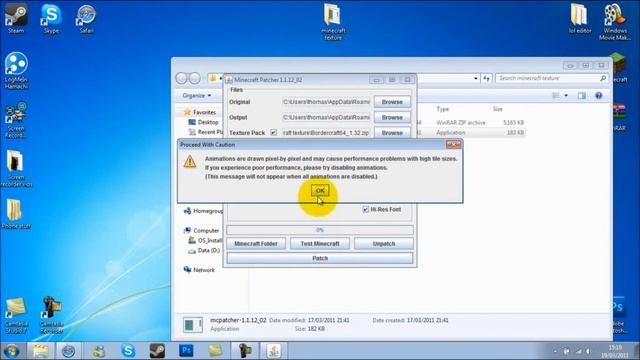Click the Minecraft Folder button
Screen dimensions: 640x360
[256, 244]
